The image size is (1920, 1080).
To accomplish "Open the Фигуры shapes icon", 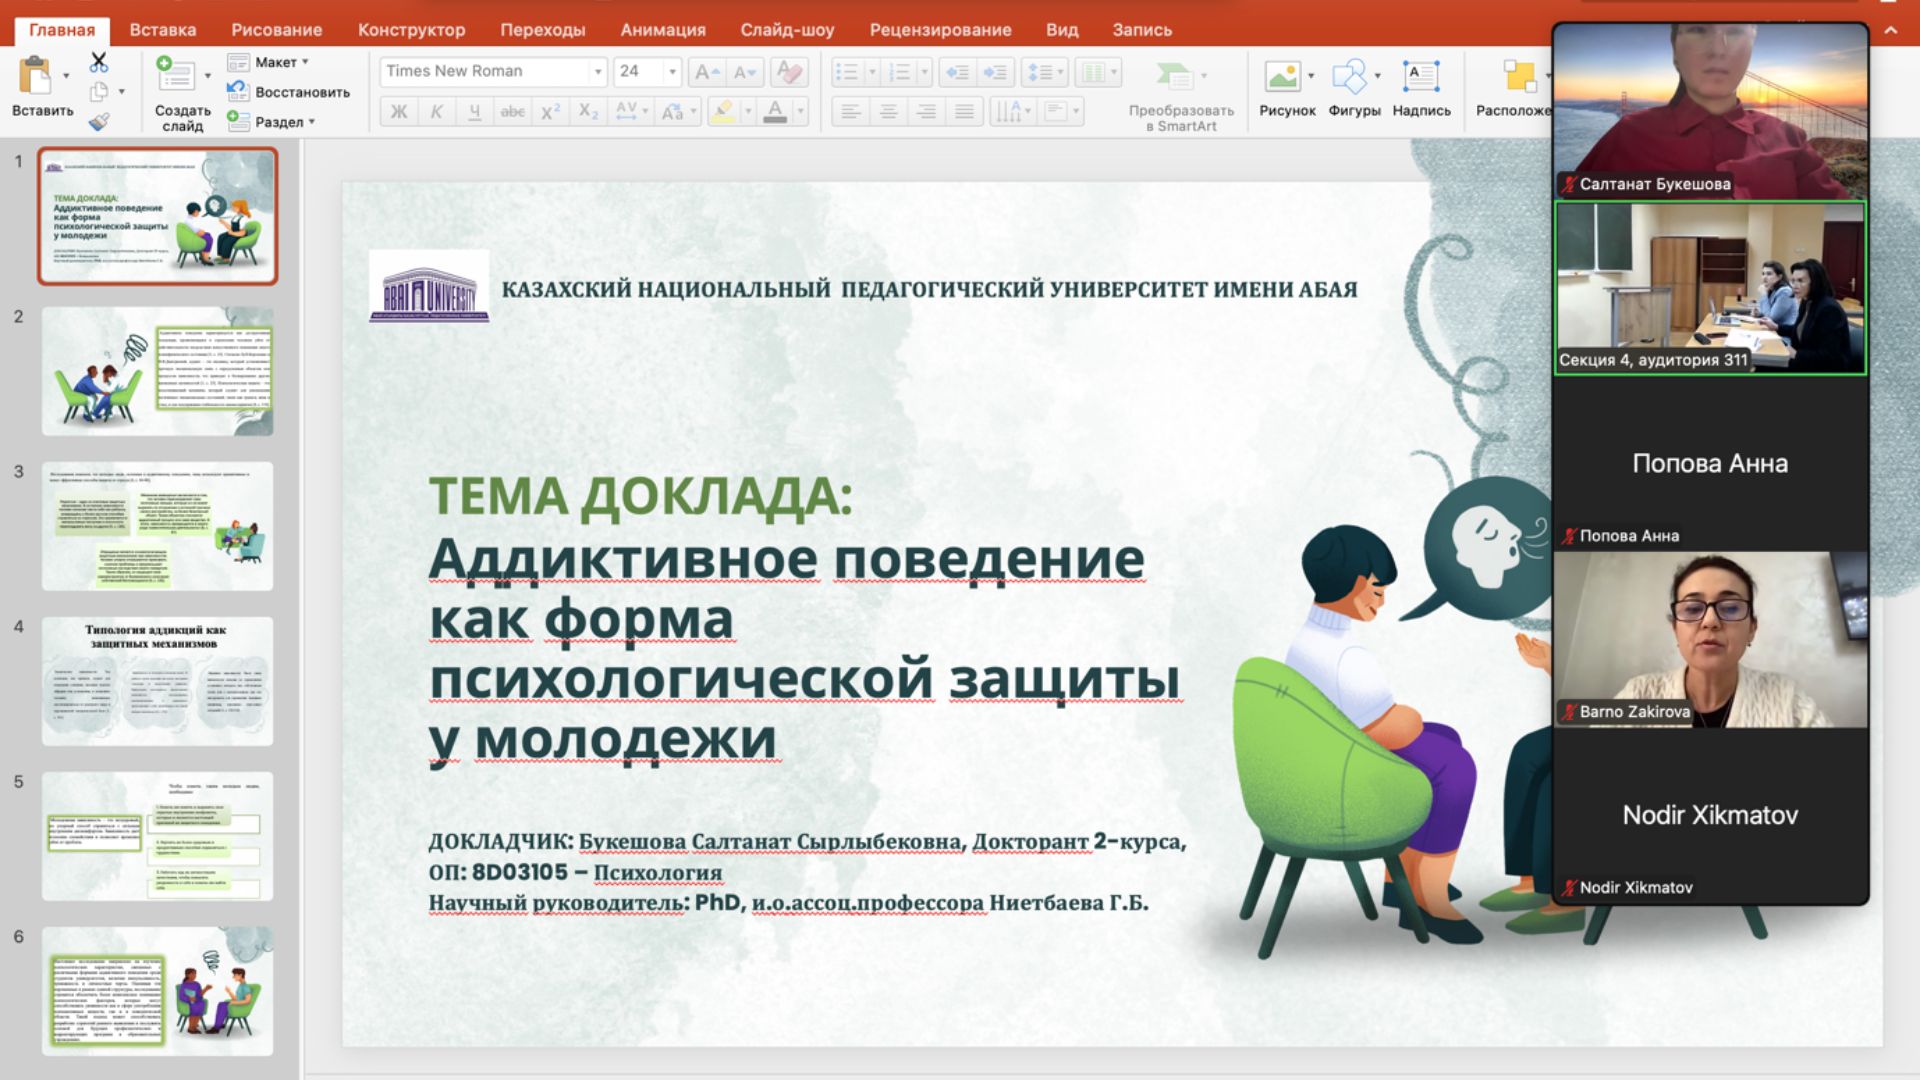I will 1349,77.
